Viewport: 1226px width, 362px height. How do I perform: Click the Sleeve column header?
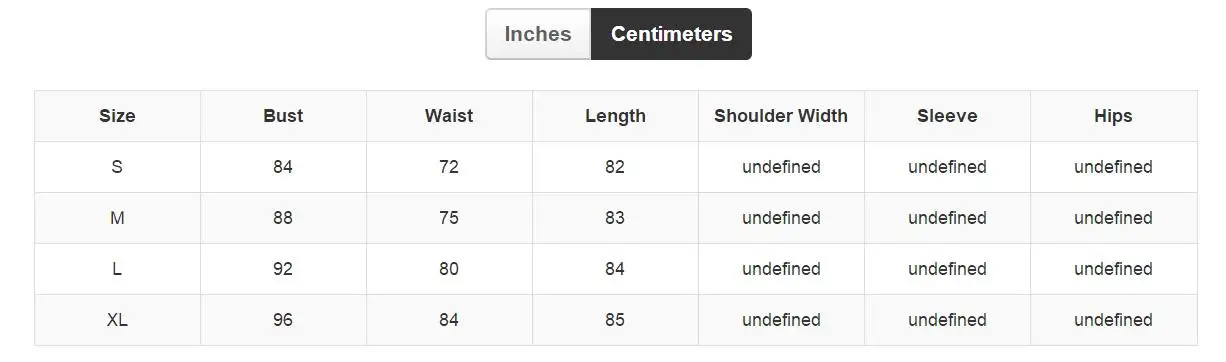tap(947, 116)
